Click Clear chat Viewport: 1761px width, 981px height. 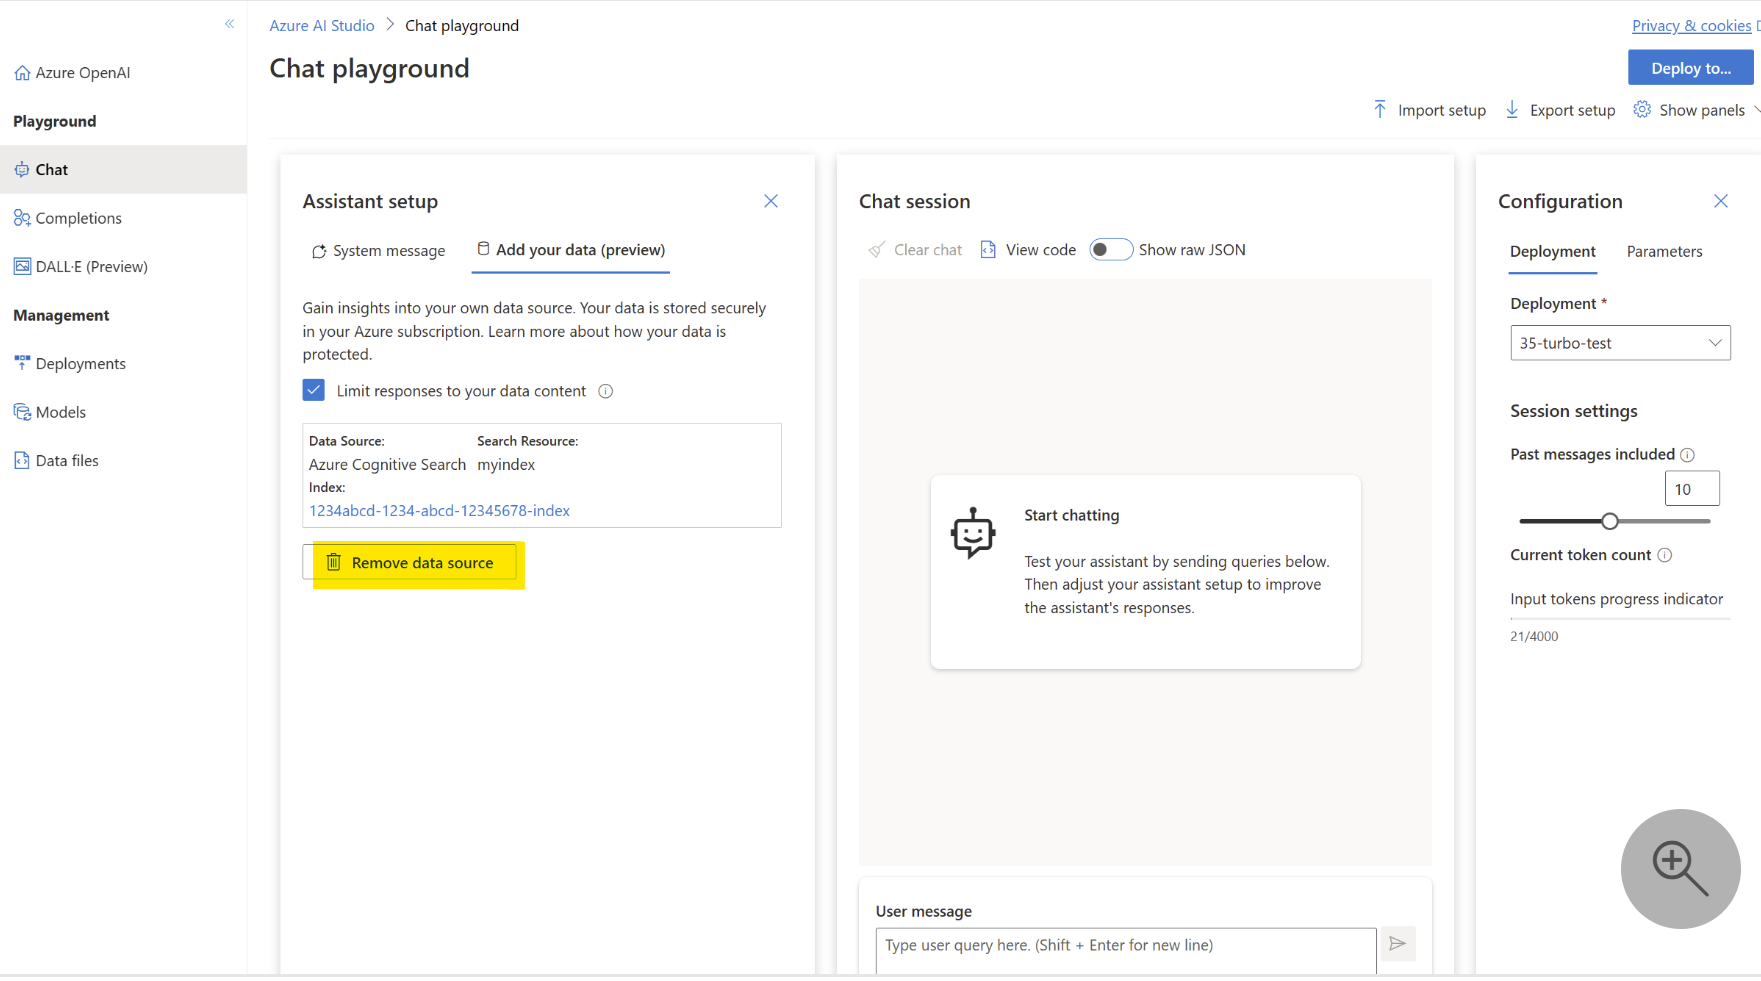[x=915, y=250]
